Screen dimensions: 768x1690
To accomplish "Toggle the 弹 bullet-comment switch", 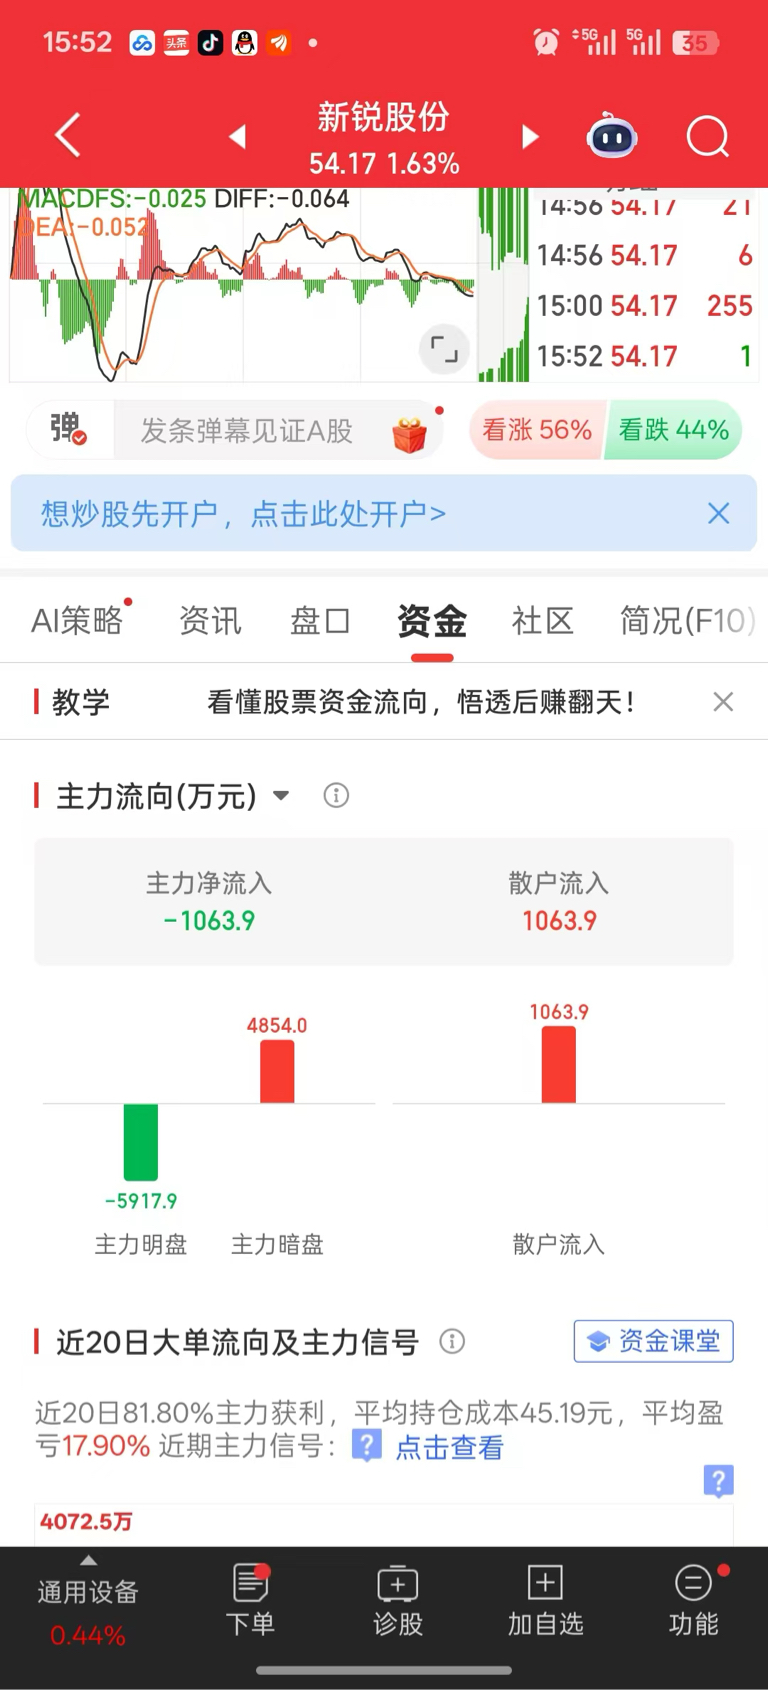I will tap(68, 430).
